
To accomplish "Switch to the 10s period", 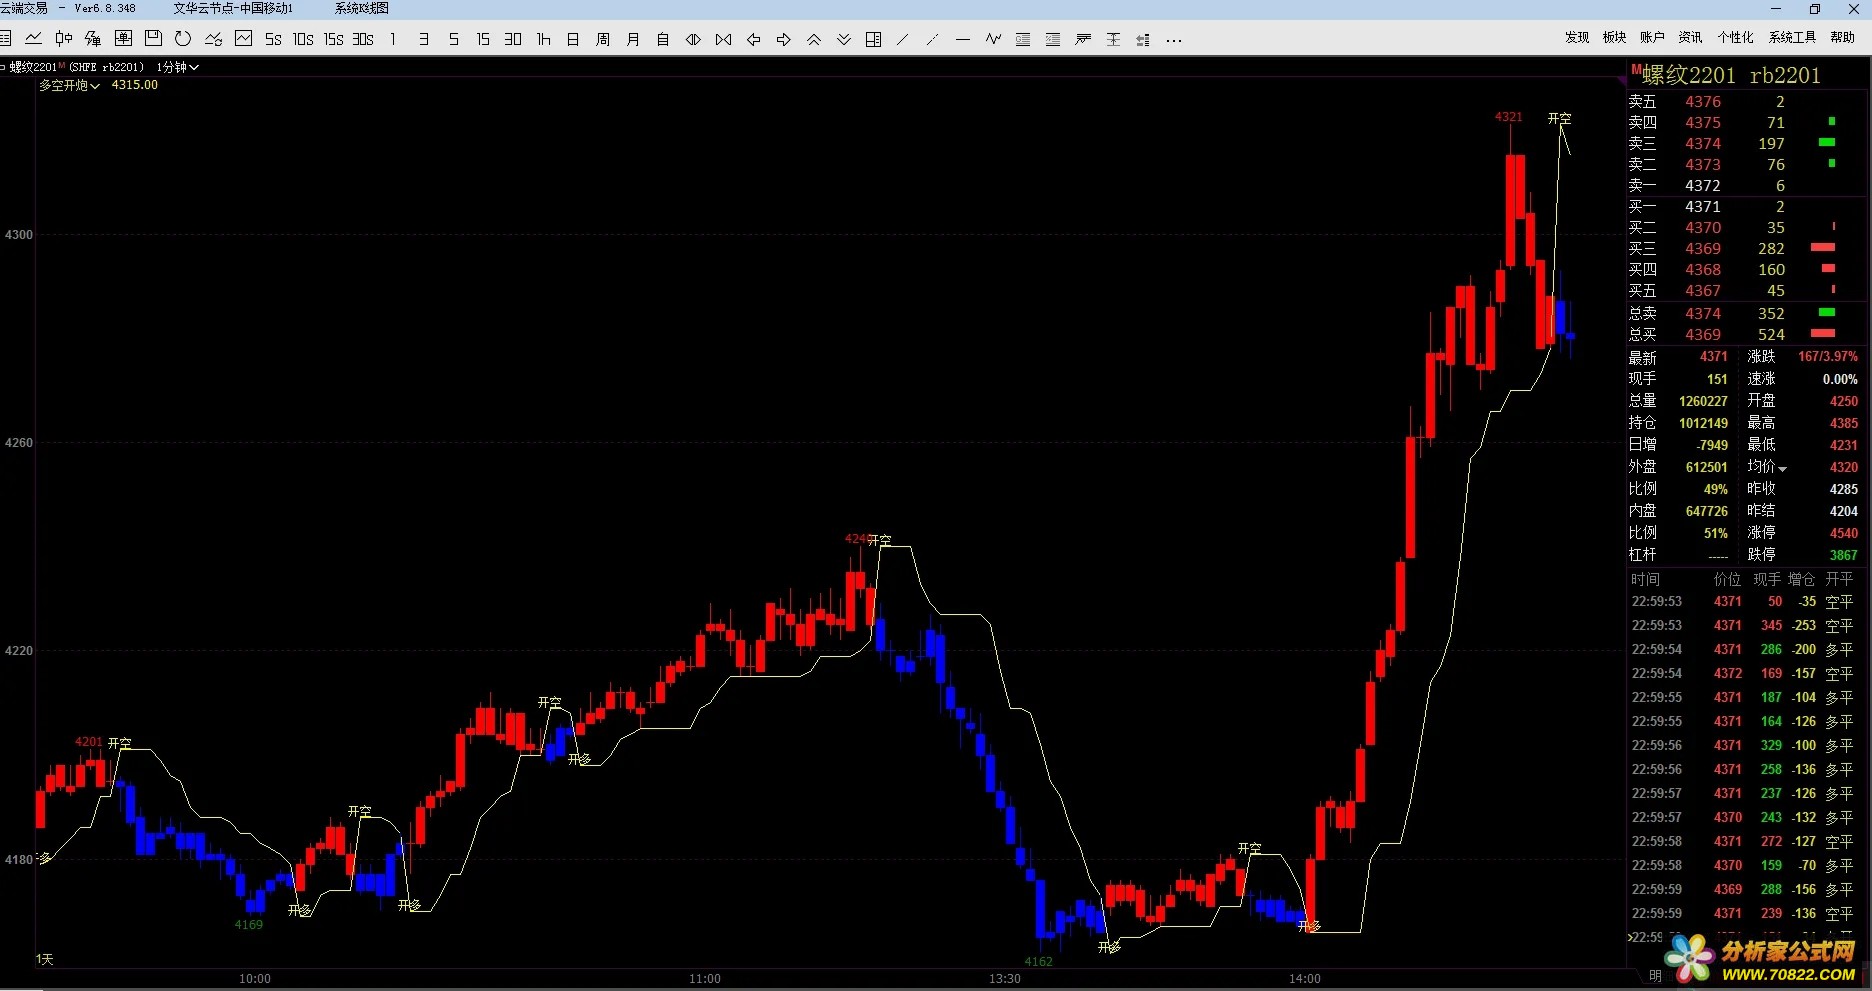I will tap(303, 39).
